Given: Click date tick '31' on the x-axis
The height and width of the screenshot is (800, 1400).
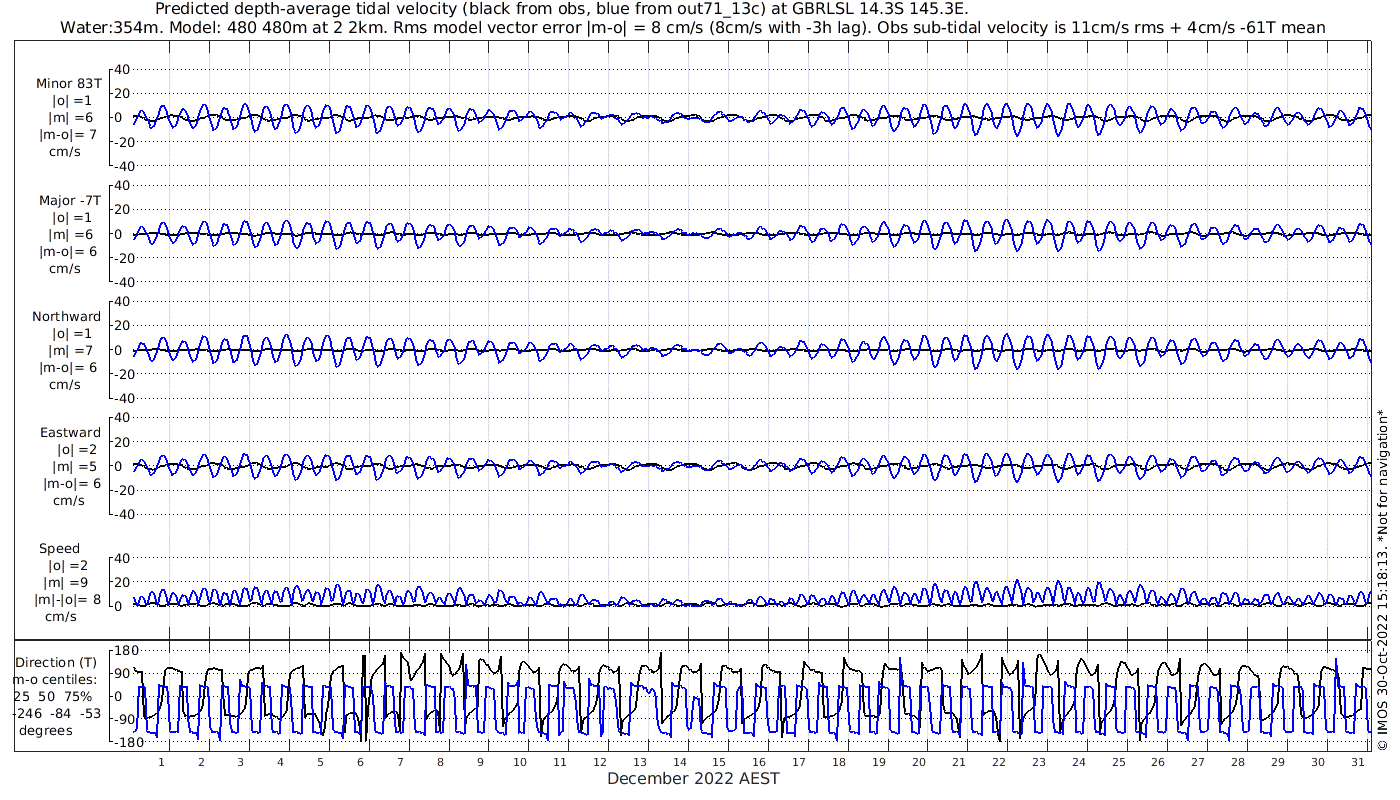Looking at the screenshot, I should (x=1358, y=762).
